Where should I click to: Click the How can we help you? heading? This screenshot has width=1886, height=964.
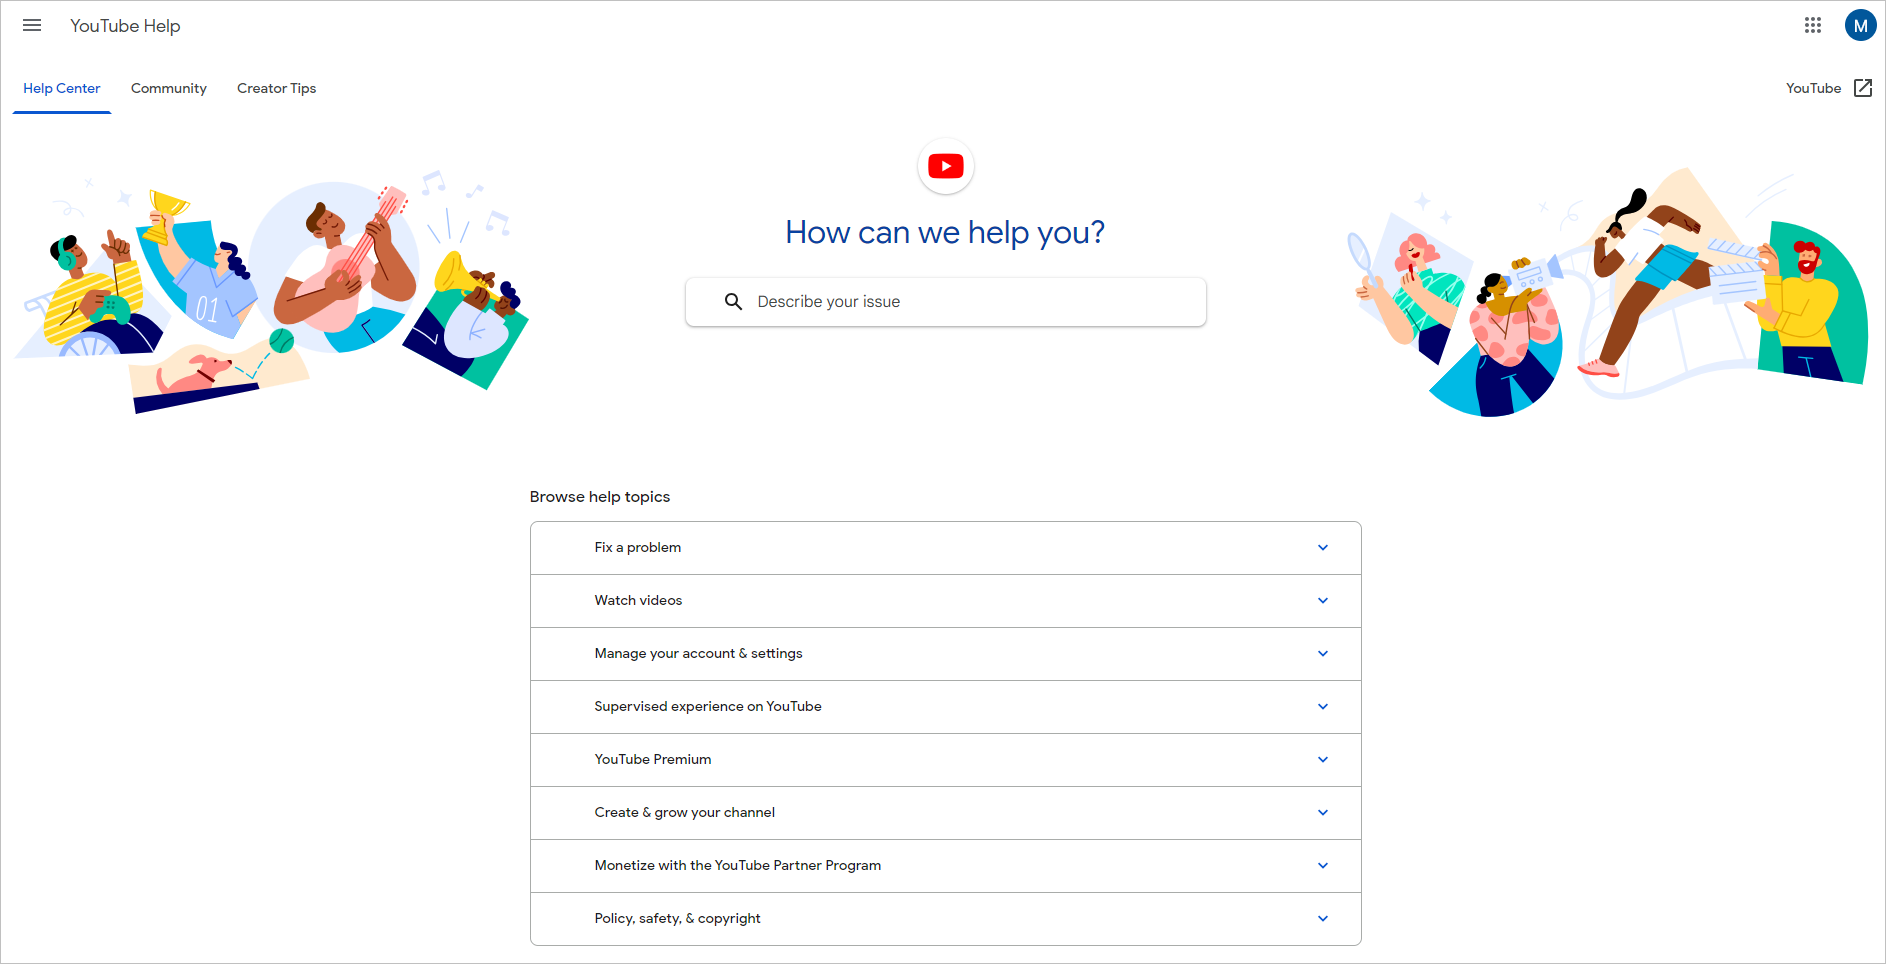tap(945, 232)
